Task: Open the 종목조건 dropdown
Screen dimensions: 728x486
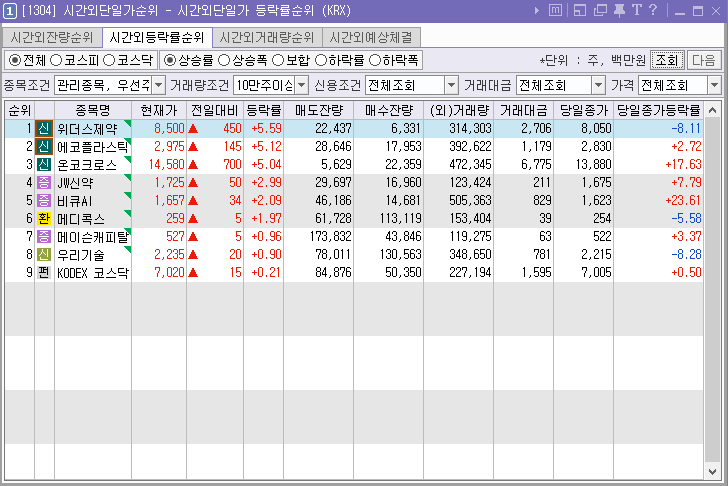Action: [x=159, y=85]
